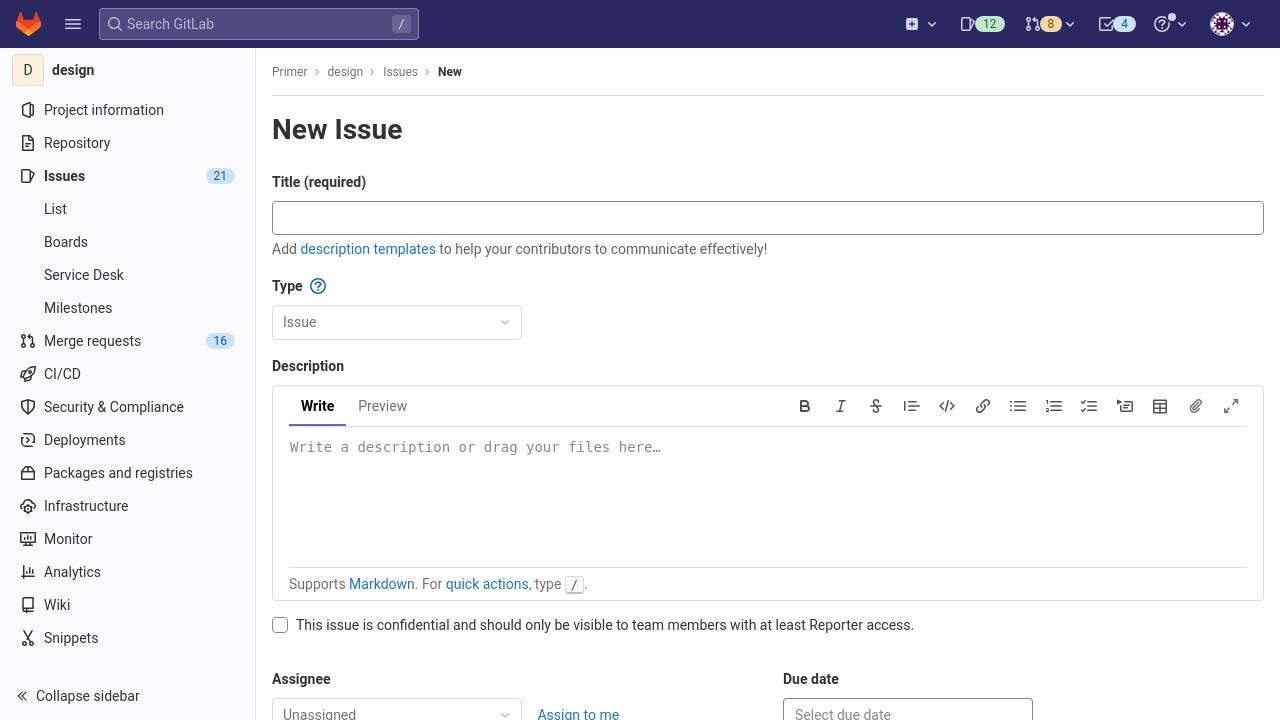Switch to the Write tab
The height and width of the screenshot is (720, 1280).
coord(317,406)
